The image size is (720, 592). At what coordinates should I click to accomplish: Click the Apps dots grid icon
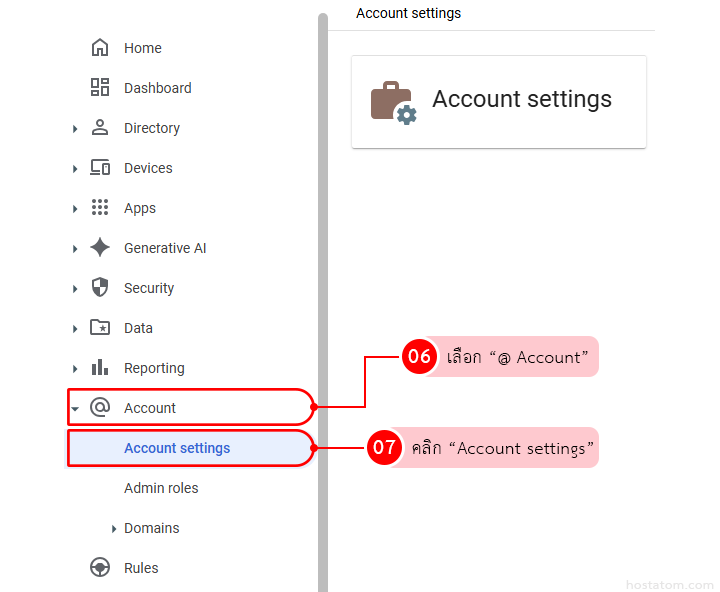[x=100, y=208]
